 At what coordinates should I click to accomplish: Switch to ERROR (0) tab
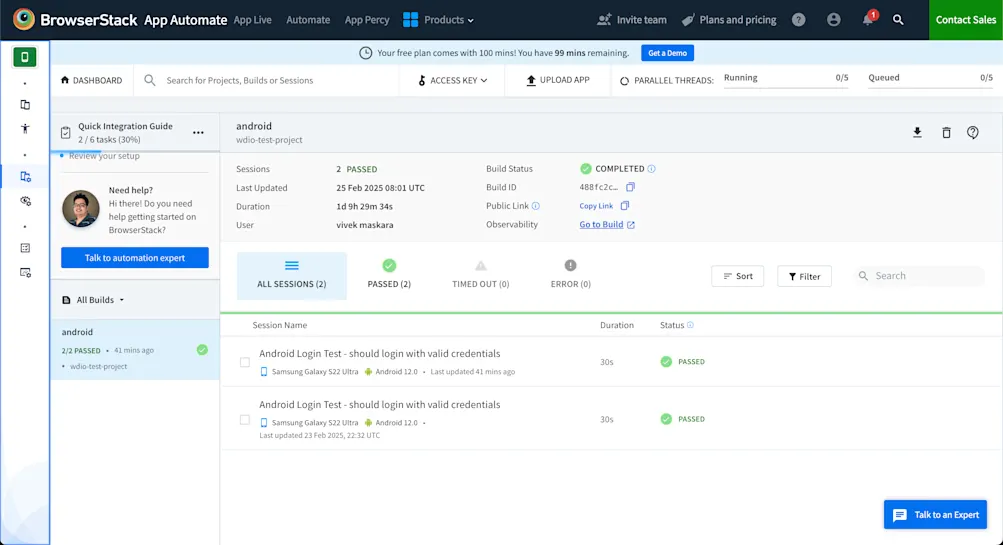click(571, 276)
